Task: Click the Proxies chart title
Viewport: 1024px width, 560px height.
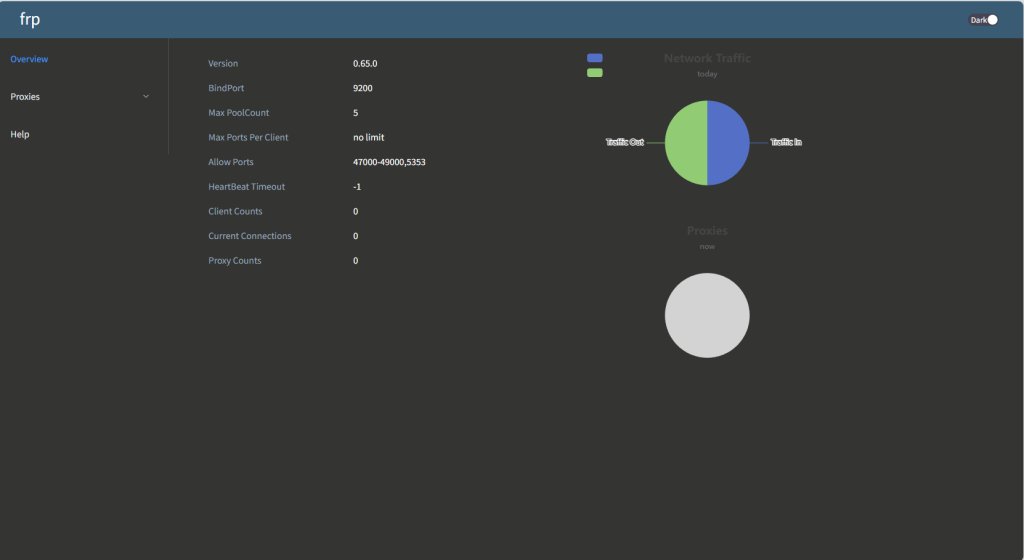Action: point(707,231)
